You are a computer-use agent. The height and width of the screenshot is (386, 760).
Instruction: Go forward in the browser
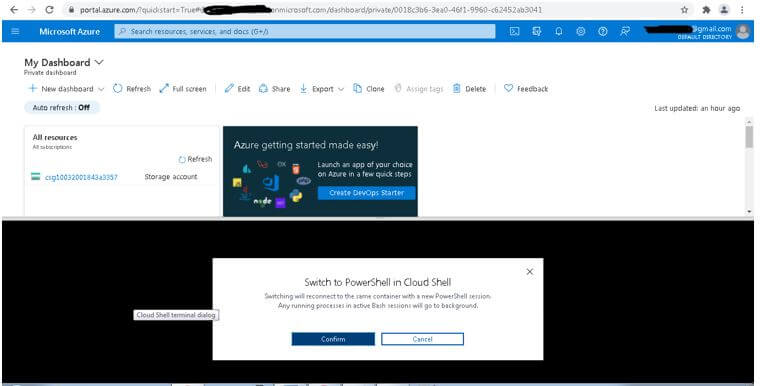click(32, 10)
